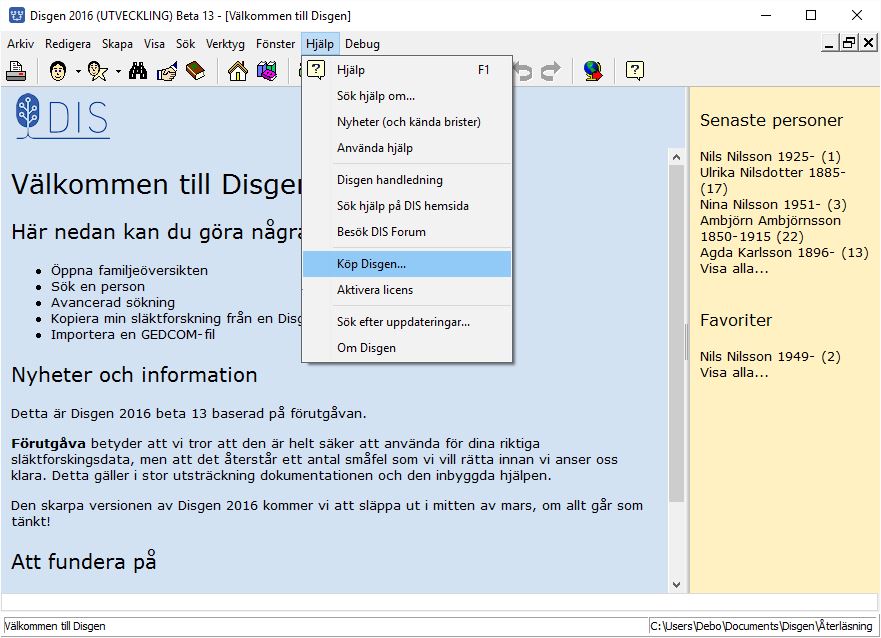881x638 pixels.
Task: Open person Agda Karlsson 1896- (13)
Action: pyautogui.click(x=784, y=253)
